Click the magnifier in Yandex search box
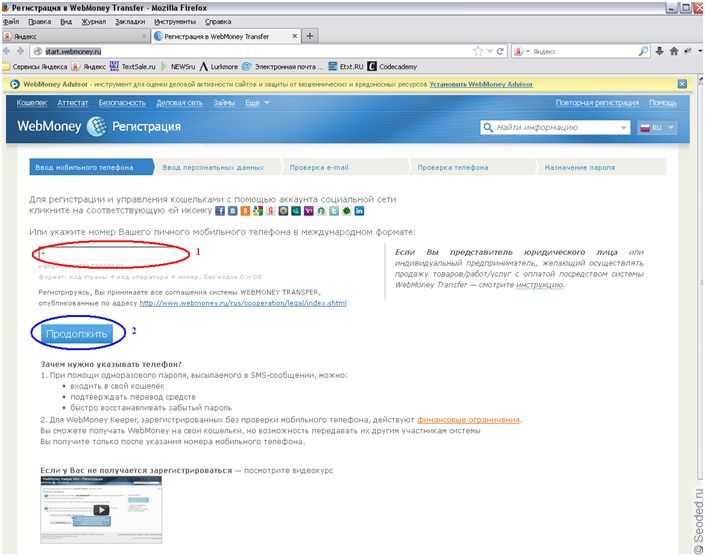 click(x=643, y=51)
